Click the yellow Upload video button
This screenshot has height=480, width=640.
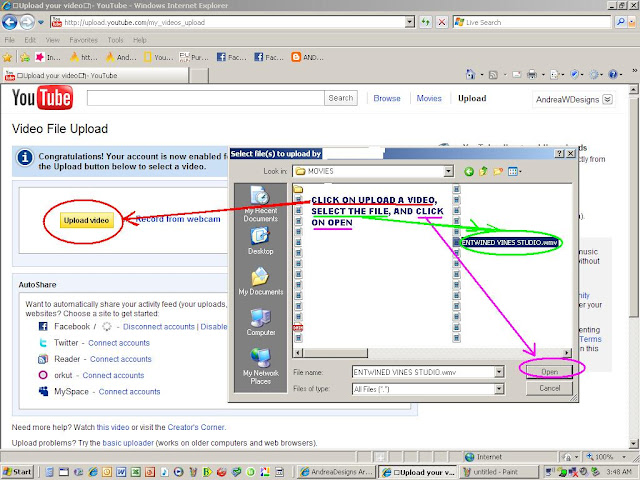[x=86, y=220]
